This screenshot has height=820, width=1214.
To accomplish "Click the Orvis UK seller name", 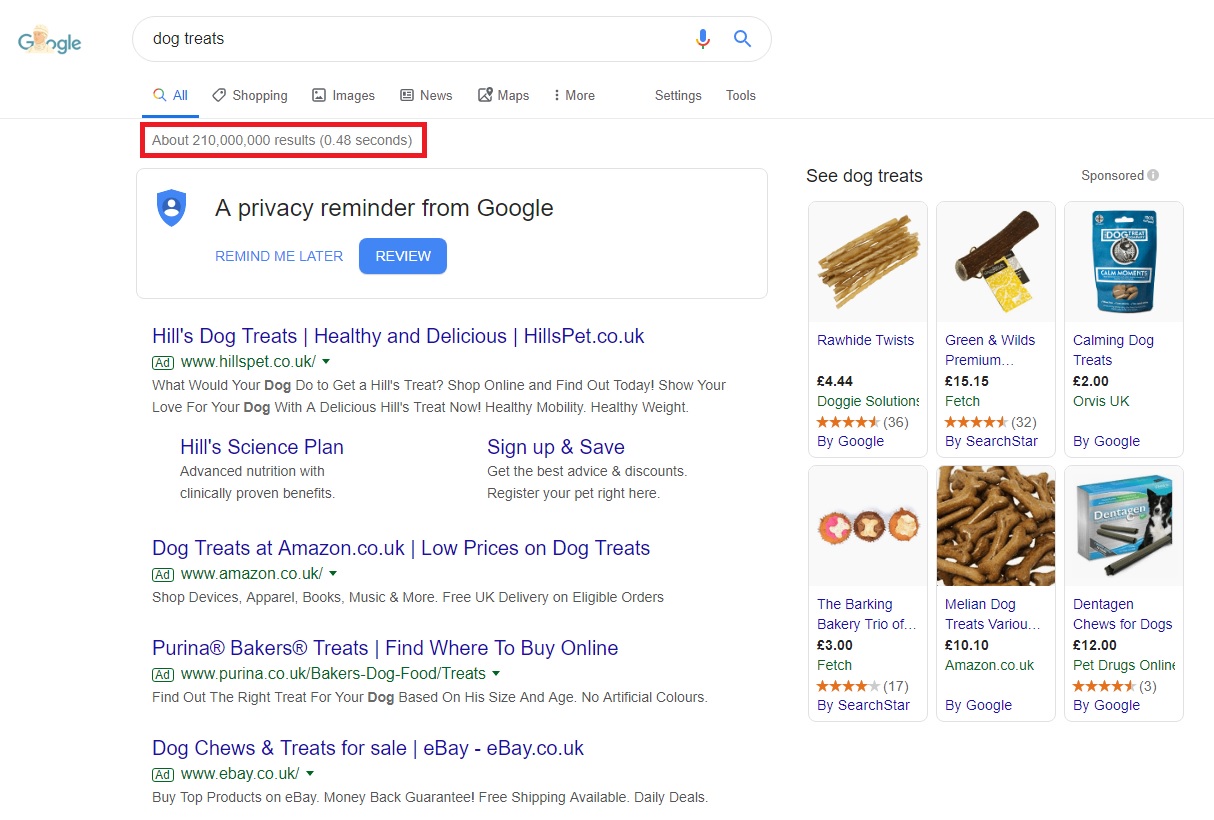I will tap(1101, 401).
